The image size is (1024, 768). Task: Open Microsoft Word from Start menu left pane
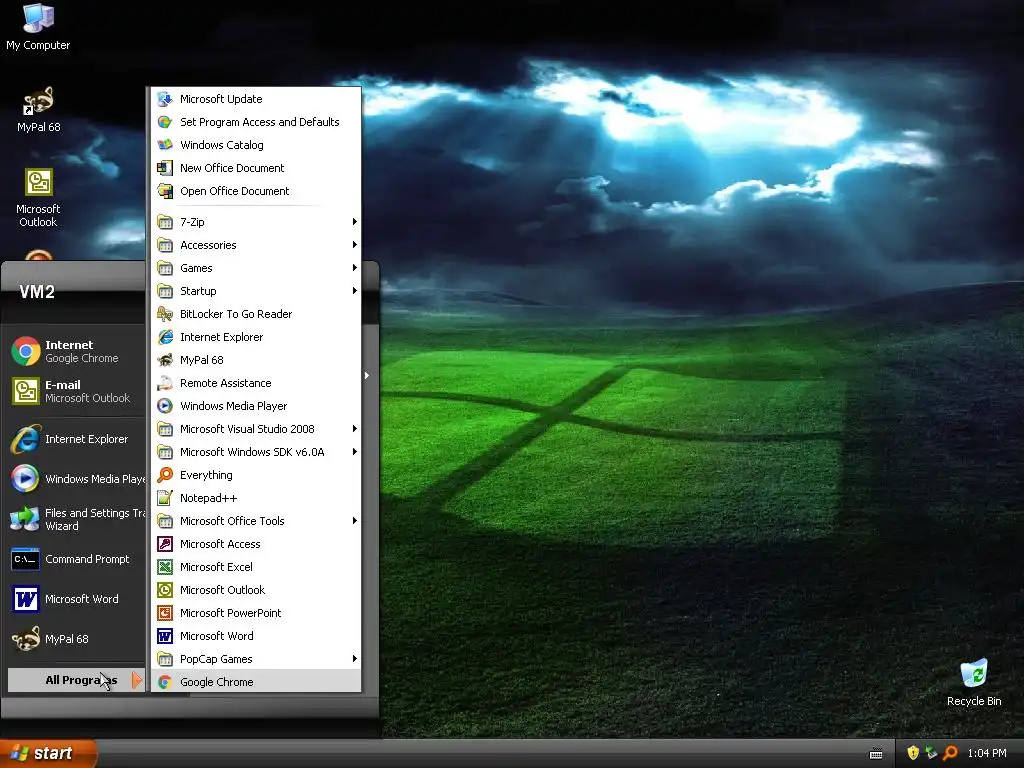pyautogui.click(x=76, y=599)
